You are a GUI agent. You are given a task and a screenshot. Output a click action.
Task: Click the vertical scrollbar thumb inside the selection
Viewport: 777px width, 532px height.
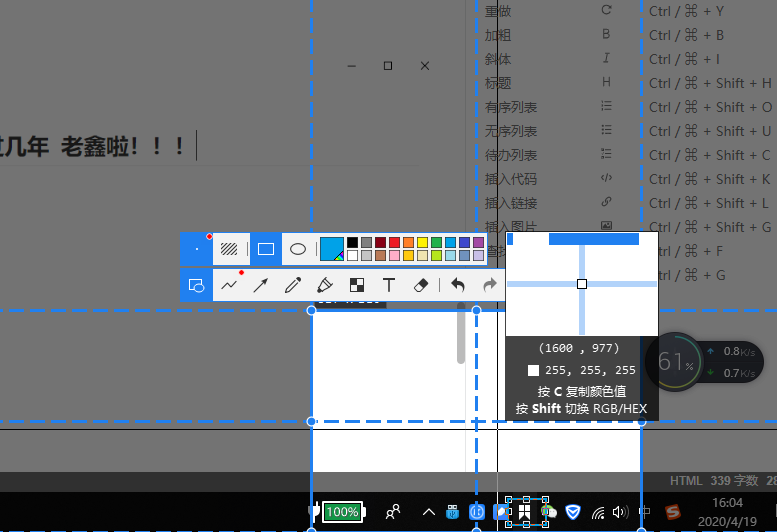pyautogui.click(x=461, y=333)
